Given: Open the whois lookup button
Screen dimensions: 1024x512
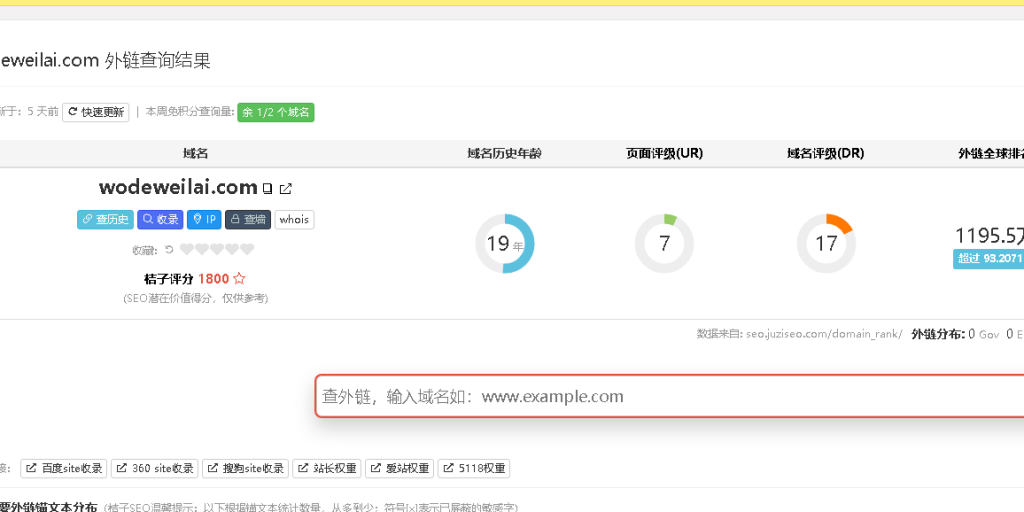Looking at the screenshot, I should tap(294, 219).
